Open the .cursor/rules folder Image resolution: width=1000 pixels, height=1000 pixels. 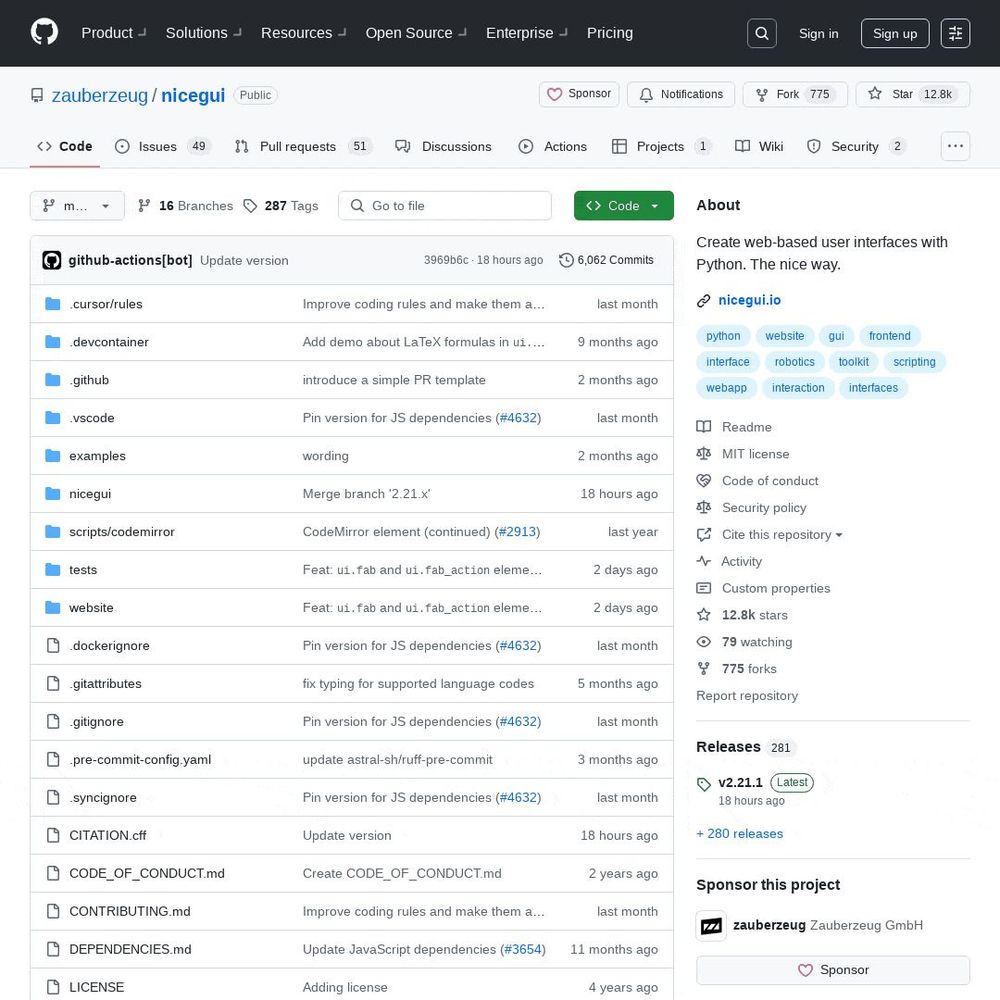[106, 304]
